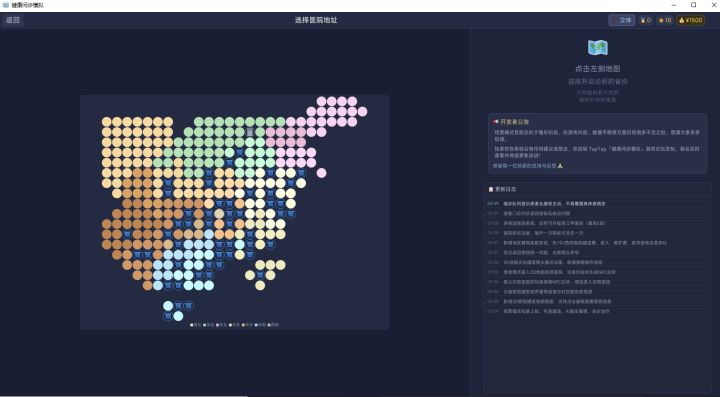Toggle the 立体 3D view button
720x397 pixels.
tap(622, 20)
